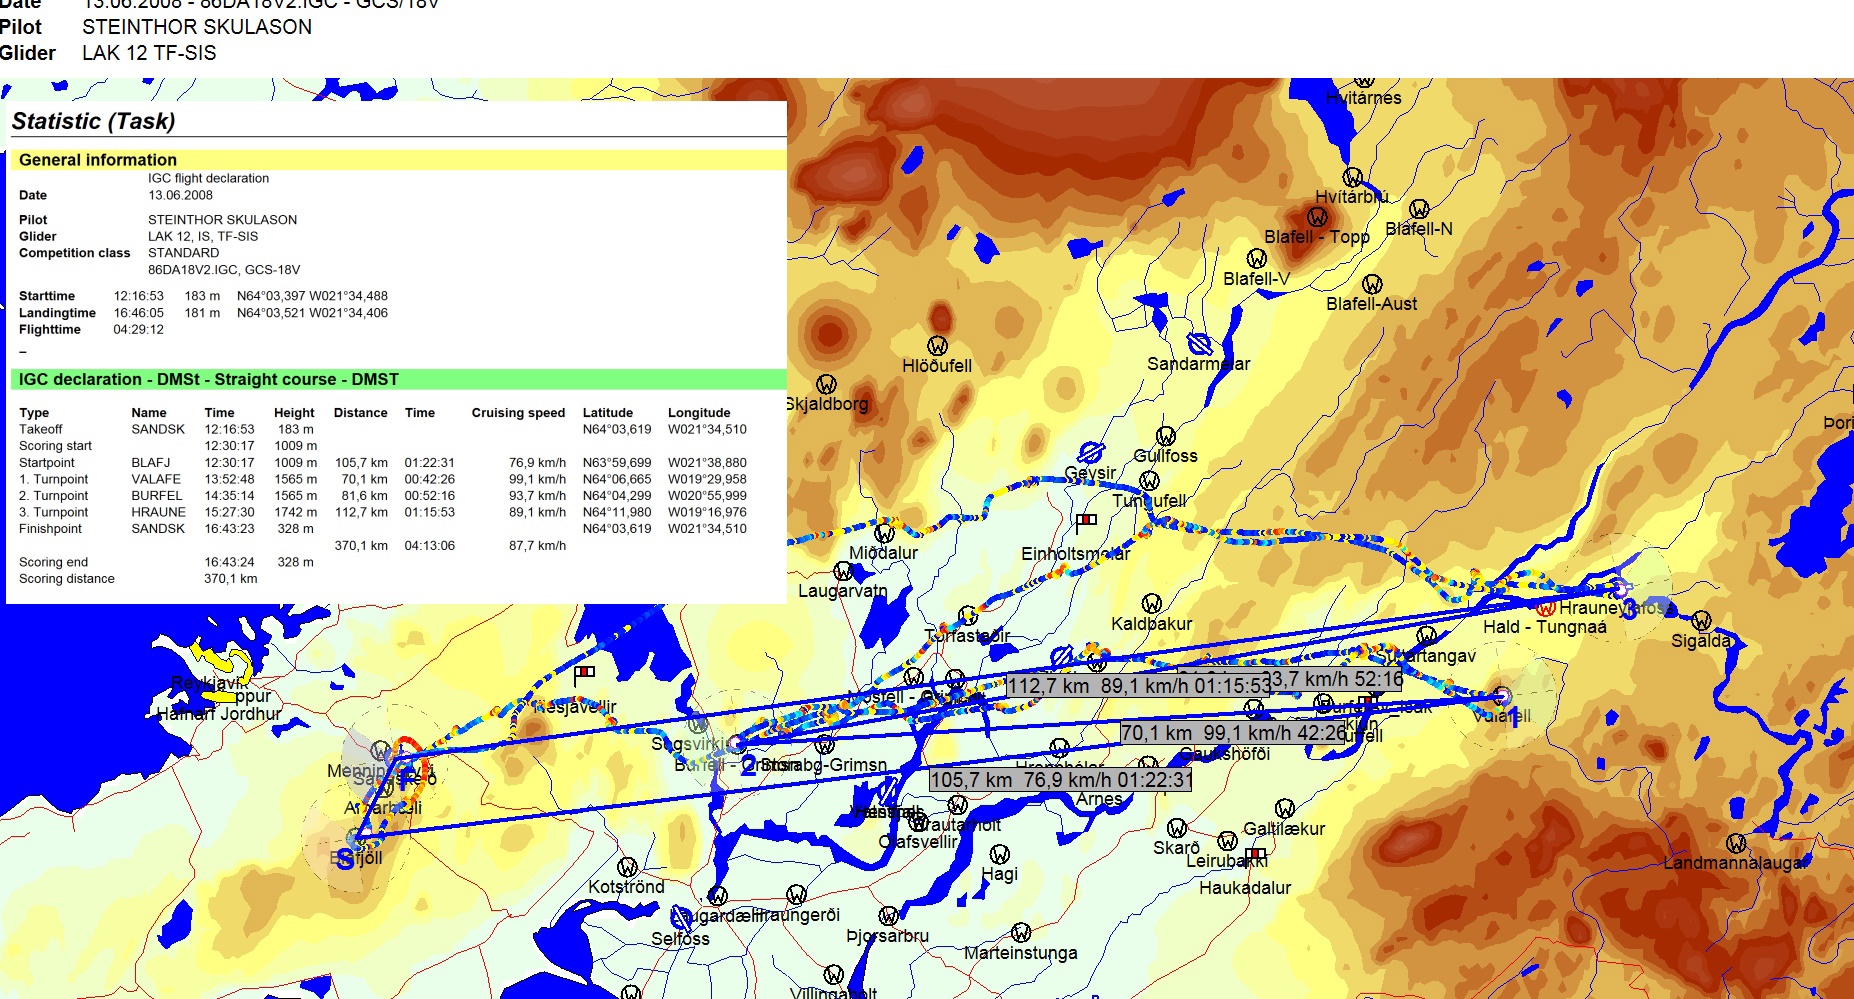Select the 'BURFEL' turnpoint name in the table
Image resolution: width=1854 pixels, height=999 pixels.
tap(156, 496)
